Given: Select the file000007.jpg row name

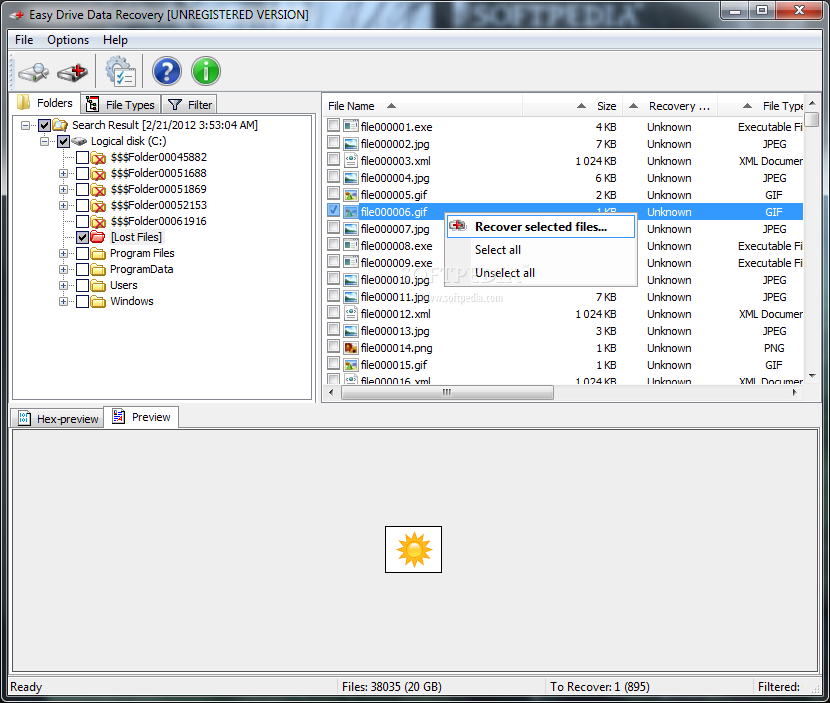Looking at the screenshot, I should click(x=395, y=229).
